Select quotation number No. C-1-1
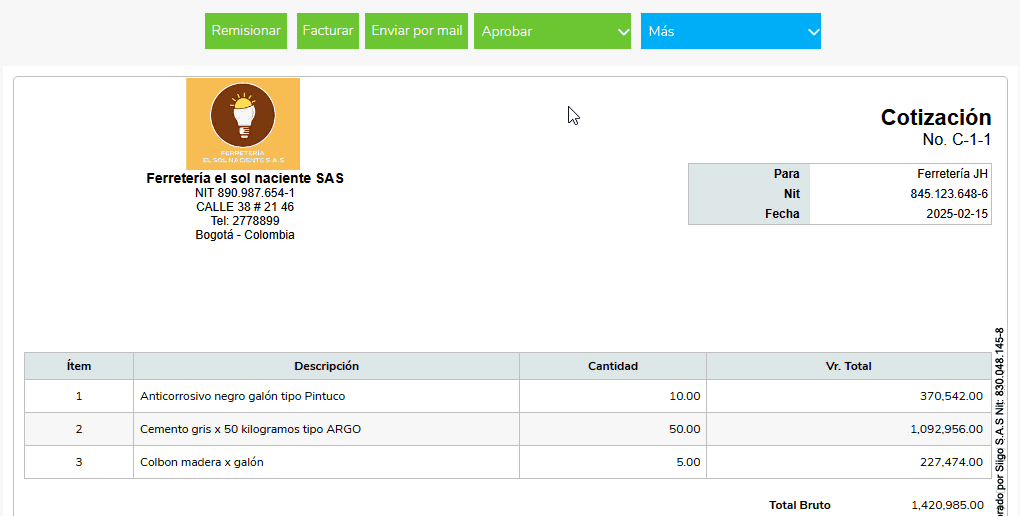 [957, 139]
